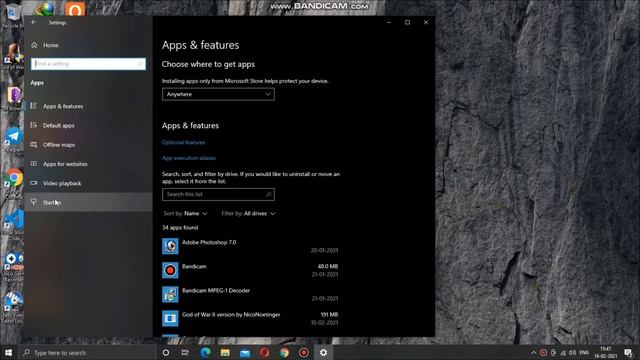This screenshot has height=360, width=640.
Task: Open Cortana circle on the taskbar
Action: [166, 353]
